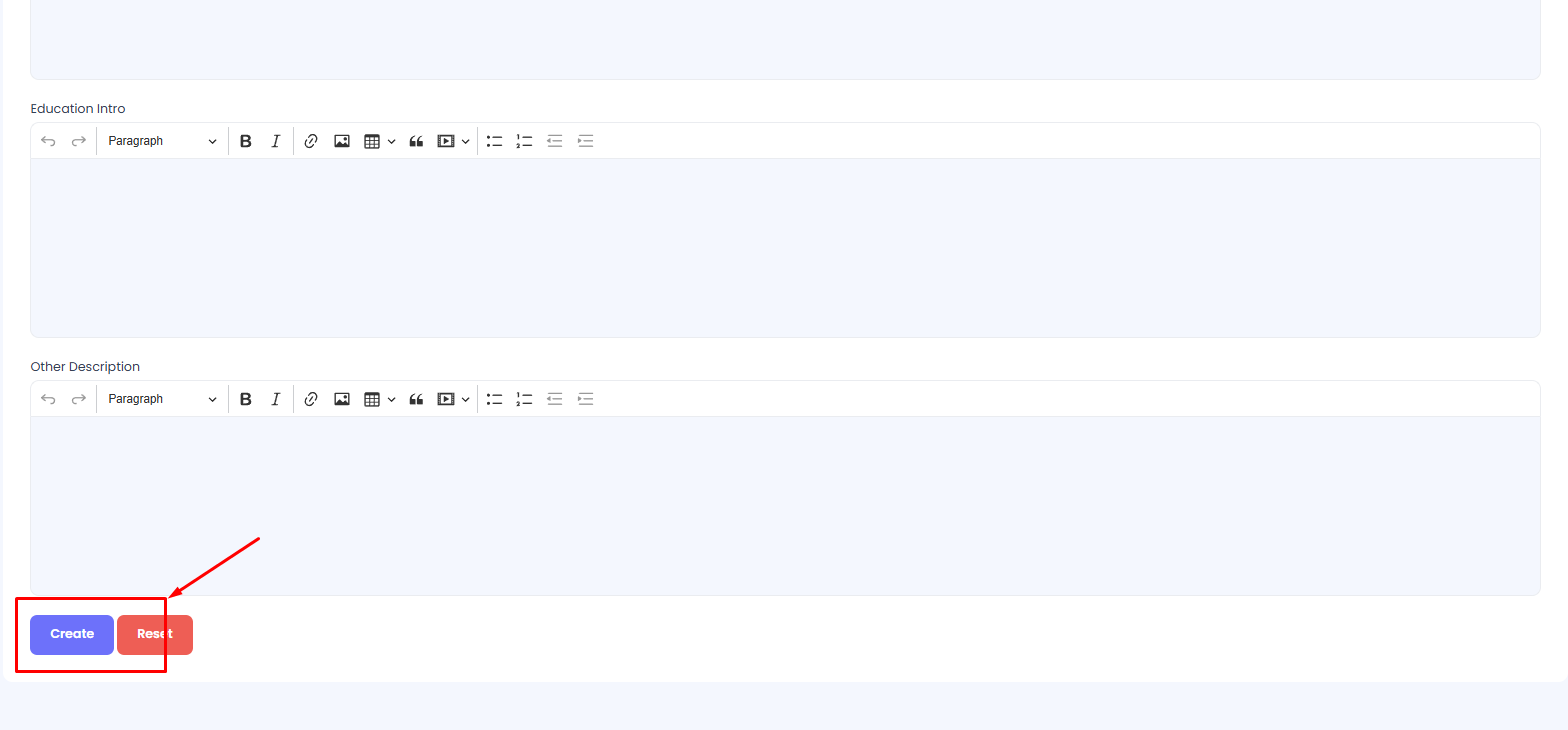Viewport: 1568px width, 730px height.
Task: Insert link in Education Intro editor
Action: point(311,141)
